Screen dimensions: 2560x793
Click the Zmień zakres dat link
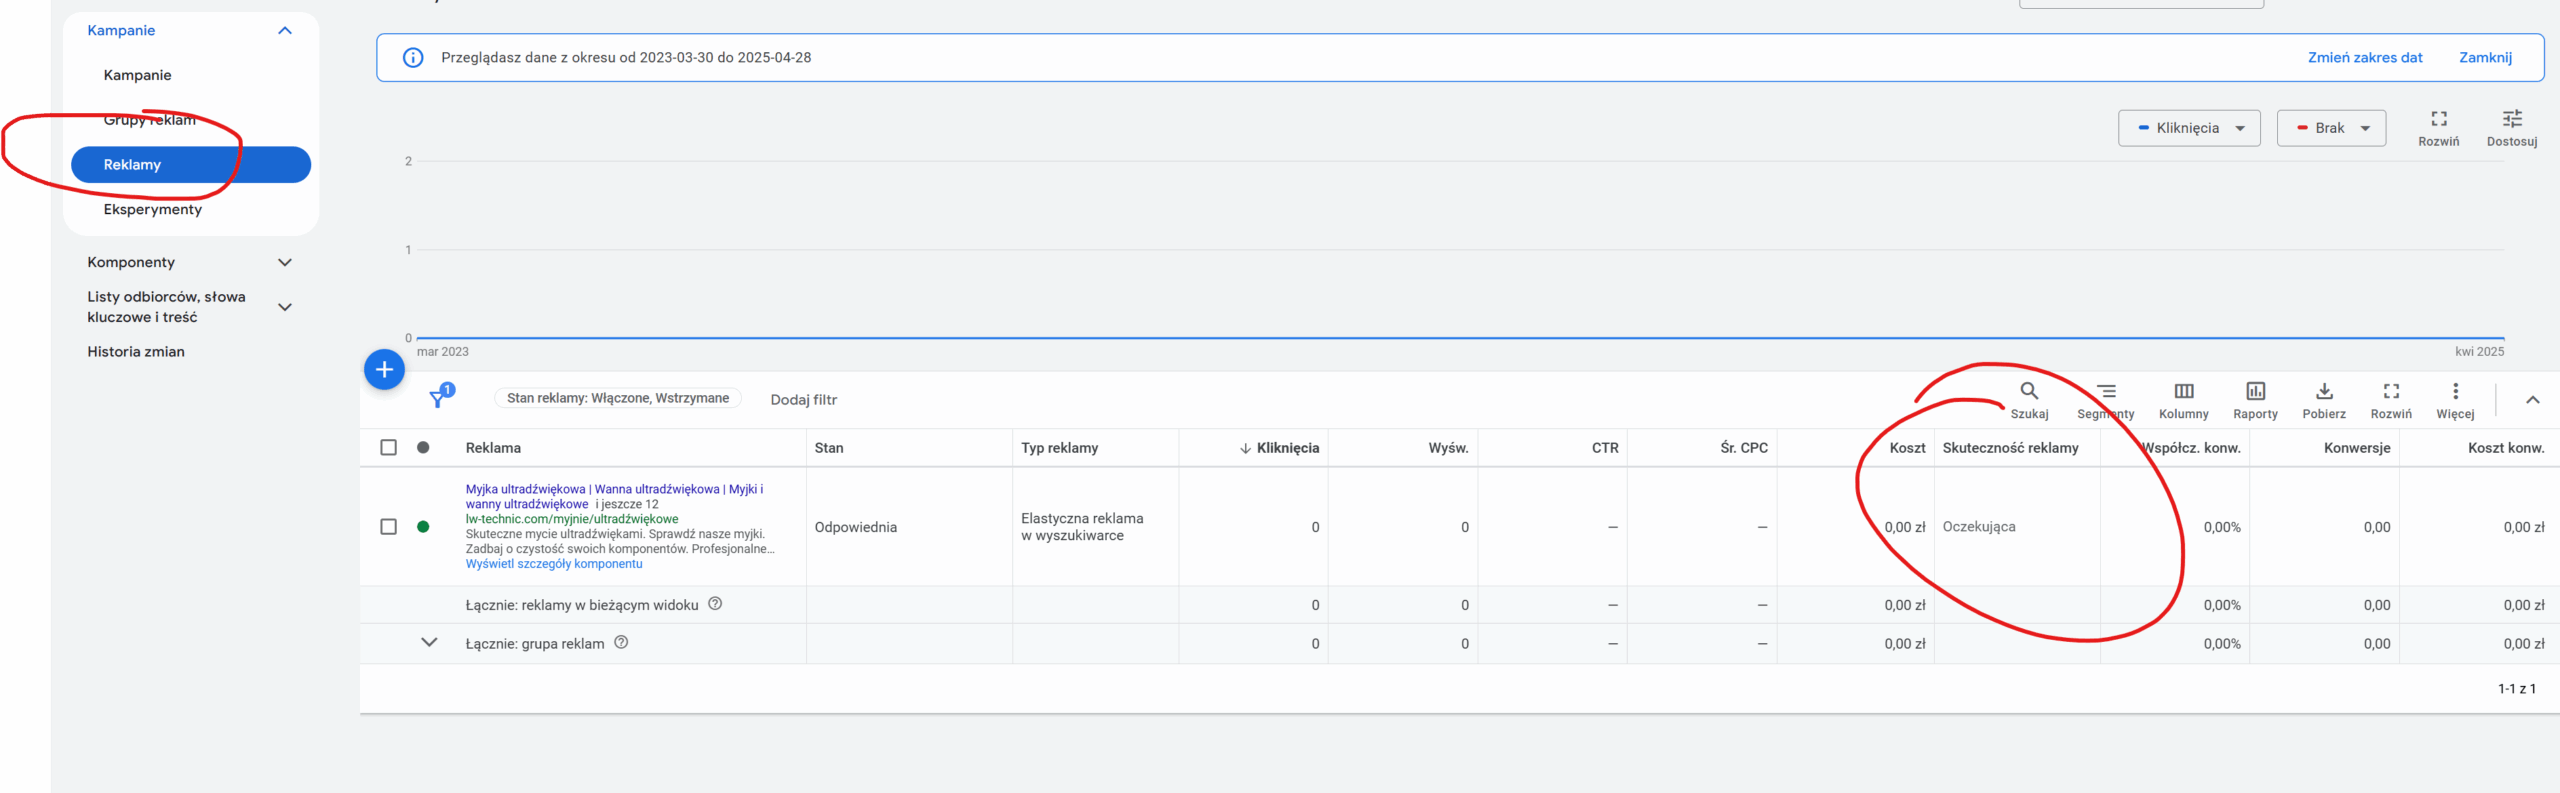click(x=2364, y=58)
